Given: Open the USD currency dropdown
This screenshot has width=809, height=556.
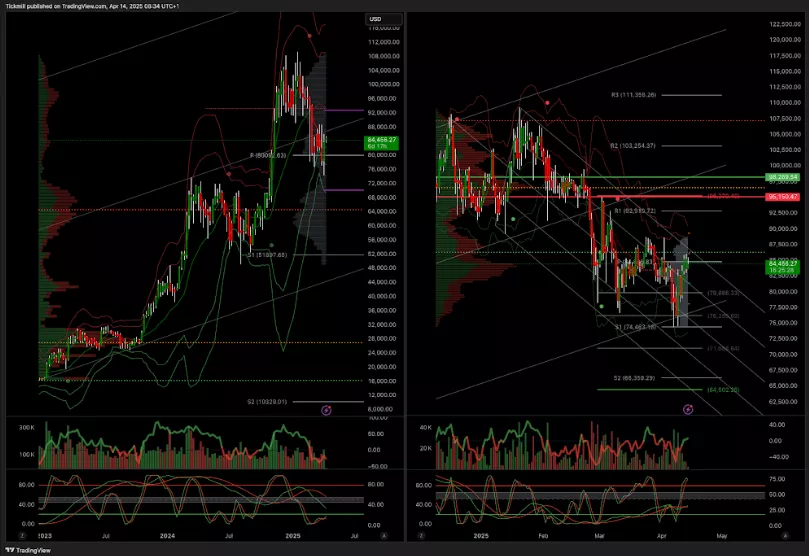Looking at the screenshot, I should click(384, 19).
